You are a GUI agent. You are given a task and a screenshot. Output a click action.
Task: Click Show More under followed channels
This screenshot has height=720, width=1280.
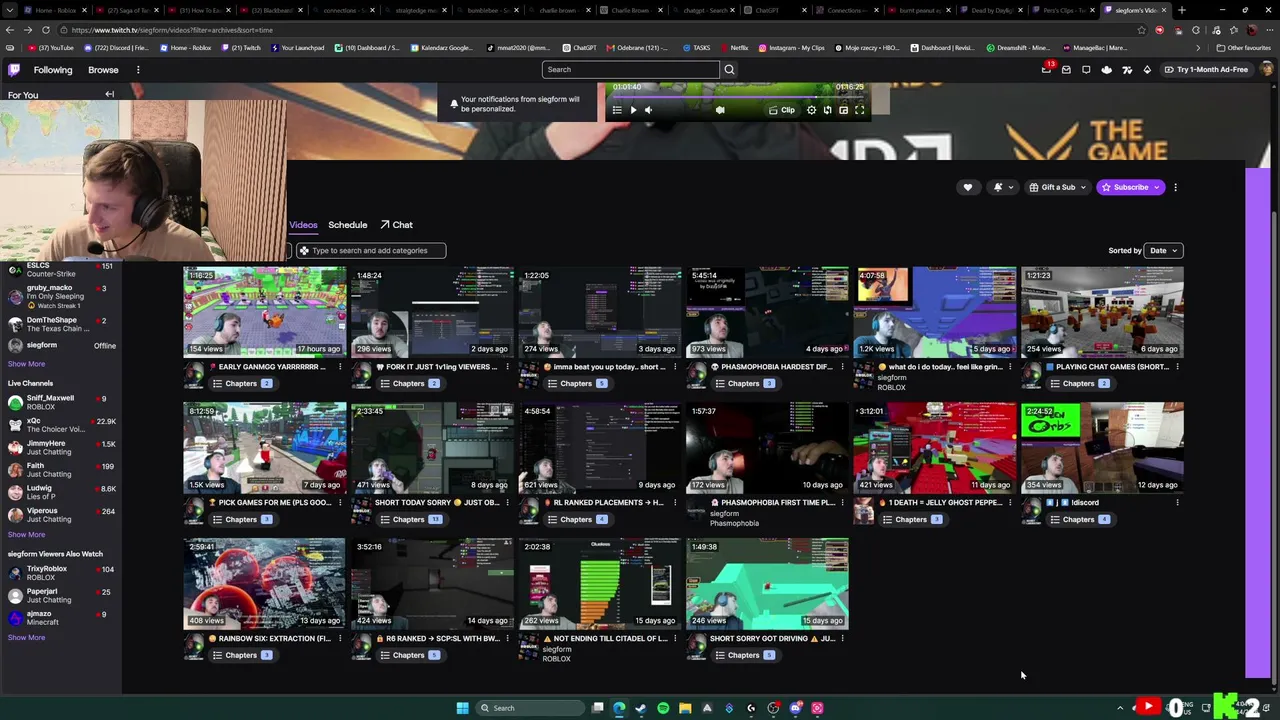click(x=26, y=364)
